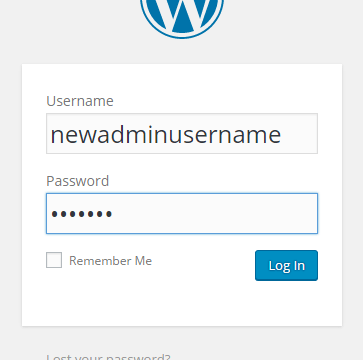The width and height of the screenshot is (363, 360).
Task: Click the Username label above the field
Action: click(x=80, y=101)
